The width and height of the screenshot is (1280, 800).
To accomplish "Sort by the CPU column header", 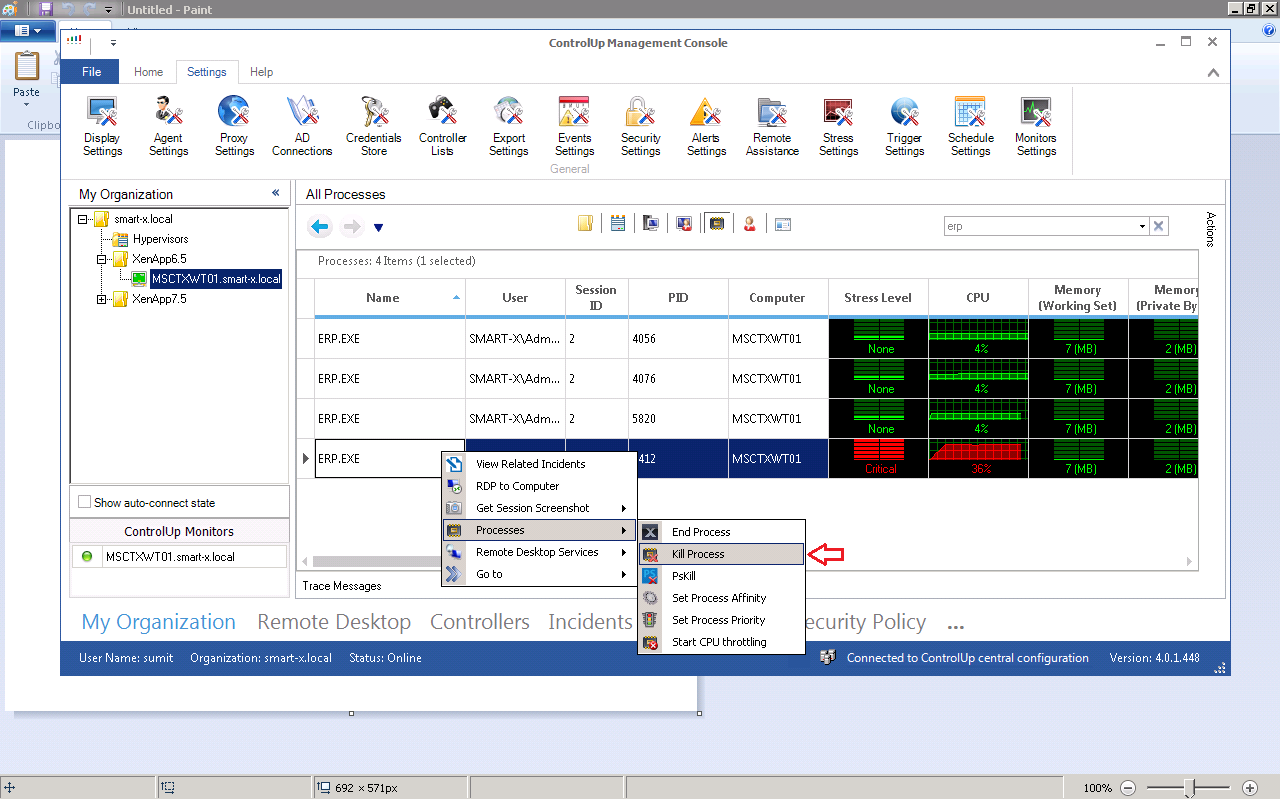I will [978, 298].
